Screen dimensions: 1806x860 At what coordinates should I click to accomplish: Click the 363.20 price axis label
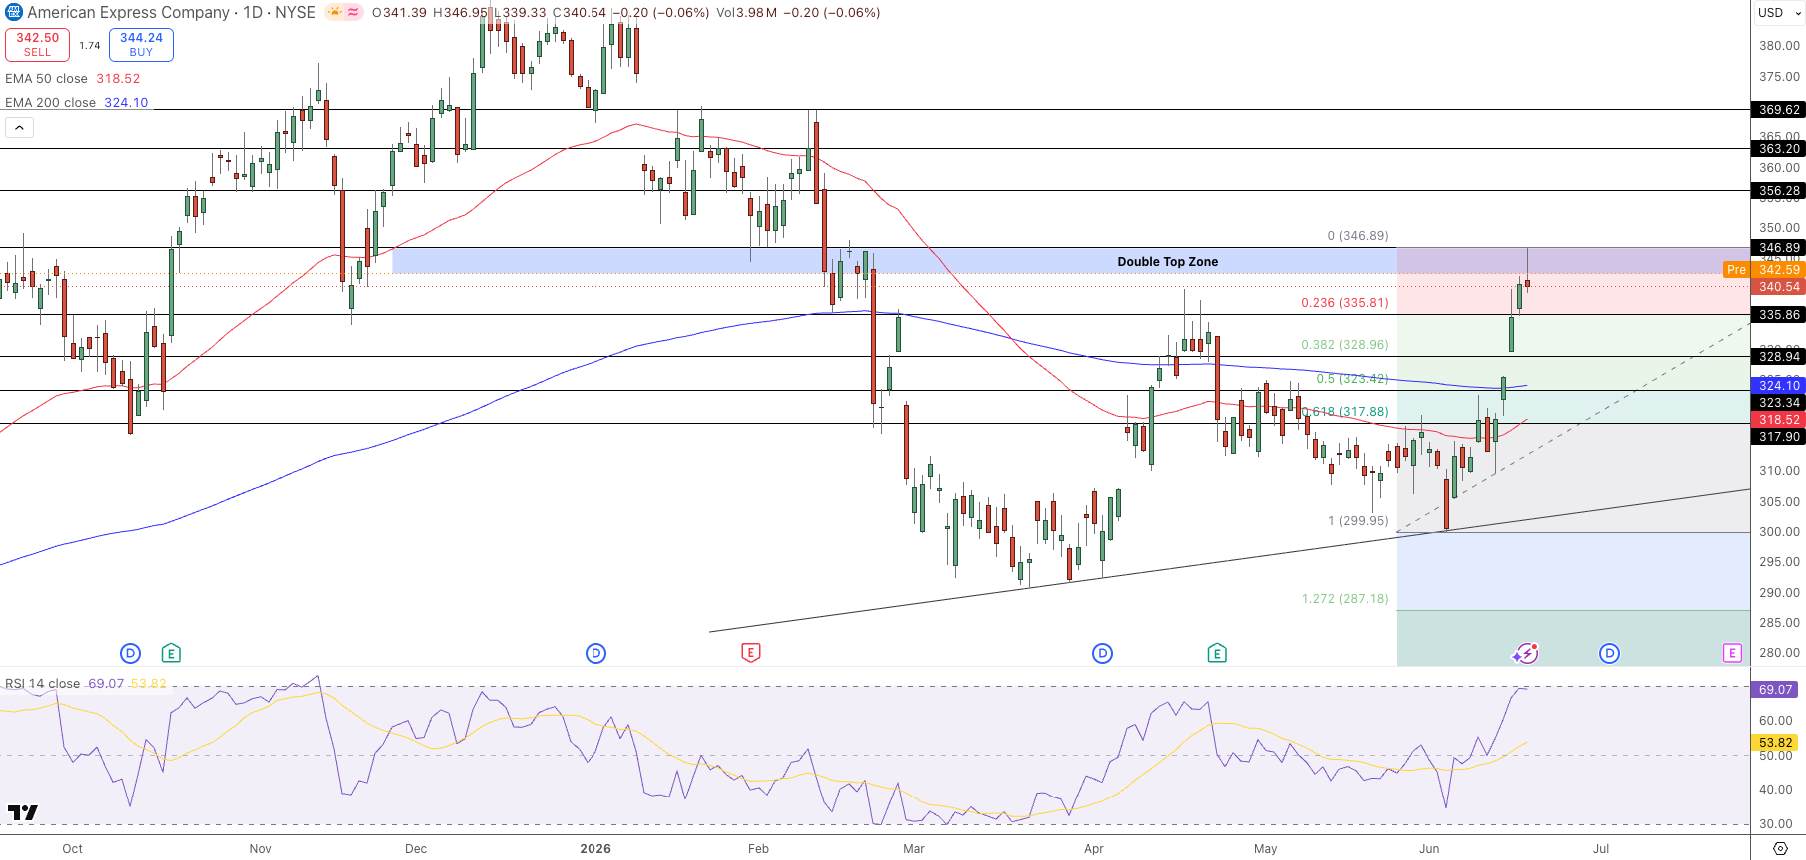click(x=1778, y=149)
